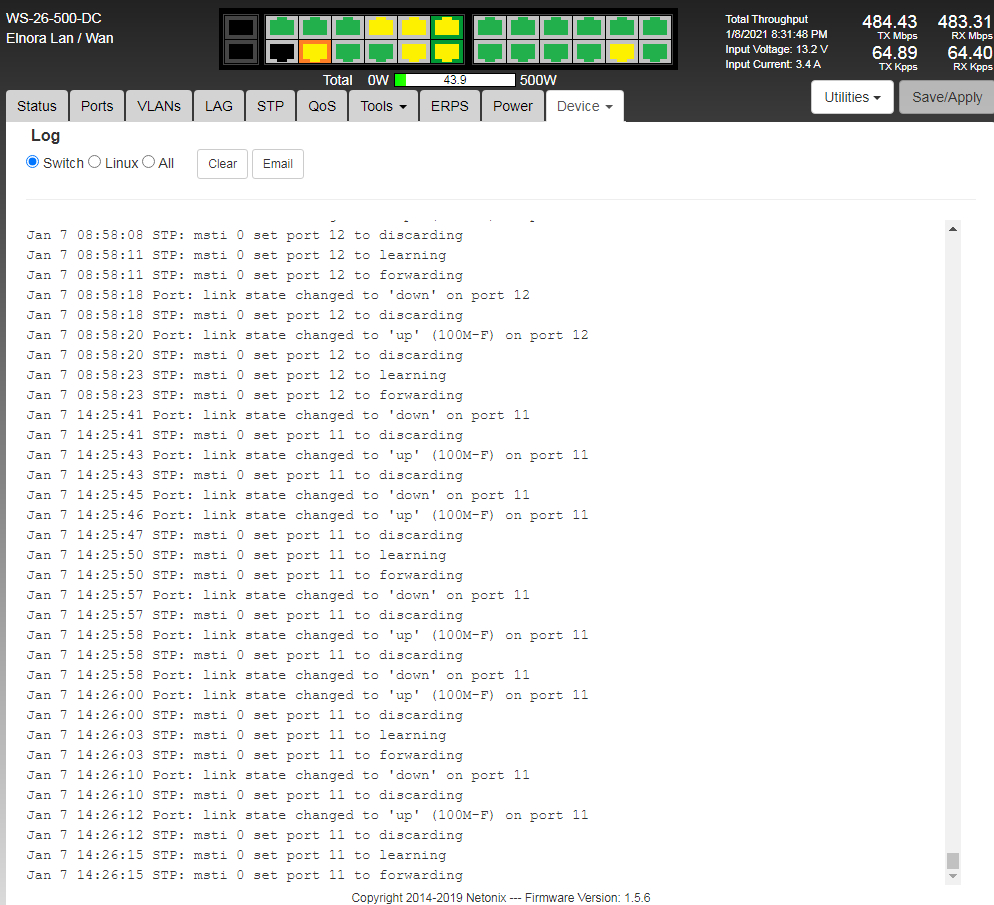Open the Utilities dropdown
The width and height of the screenshot is (994, 905).
852,97
